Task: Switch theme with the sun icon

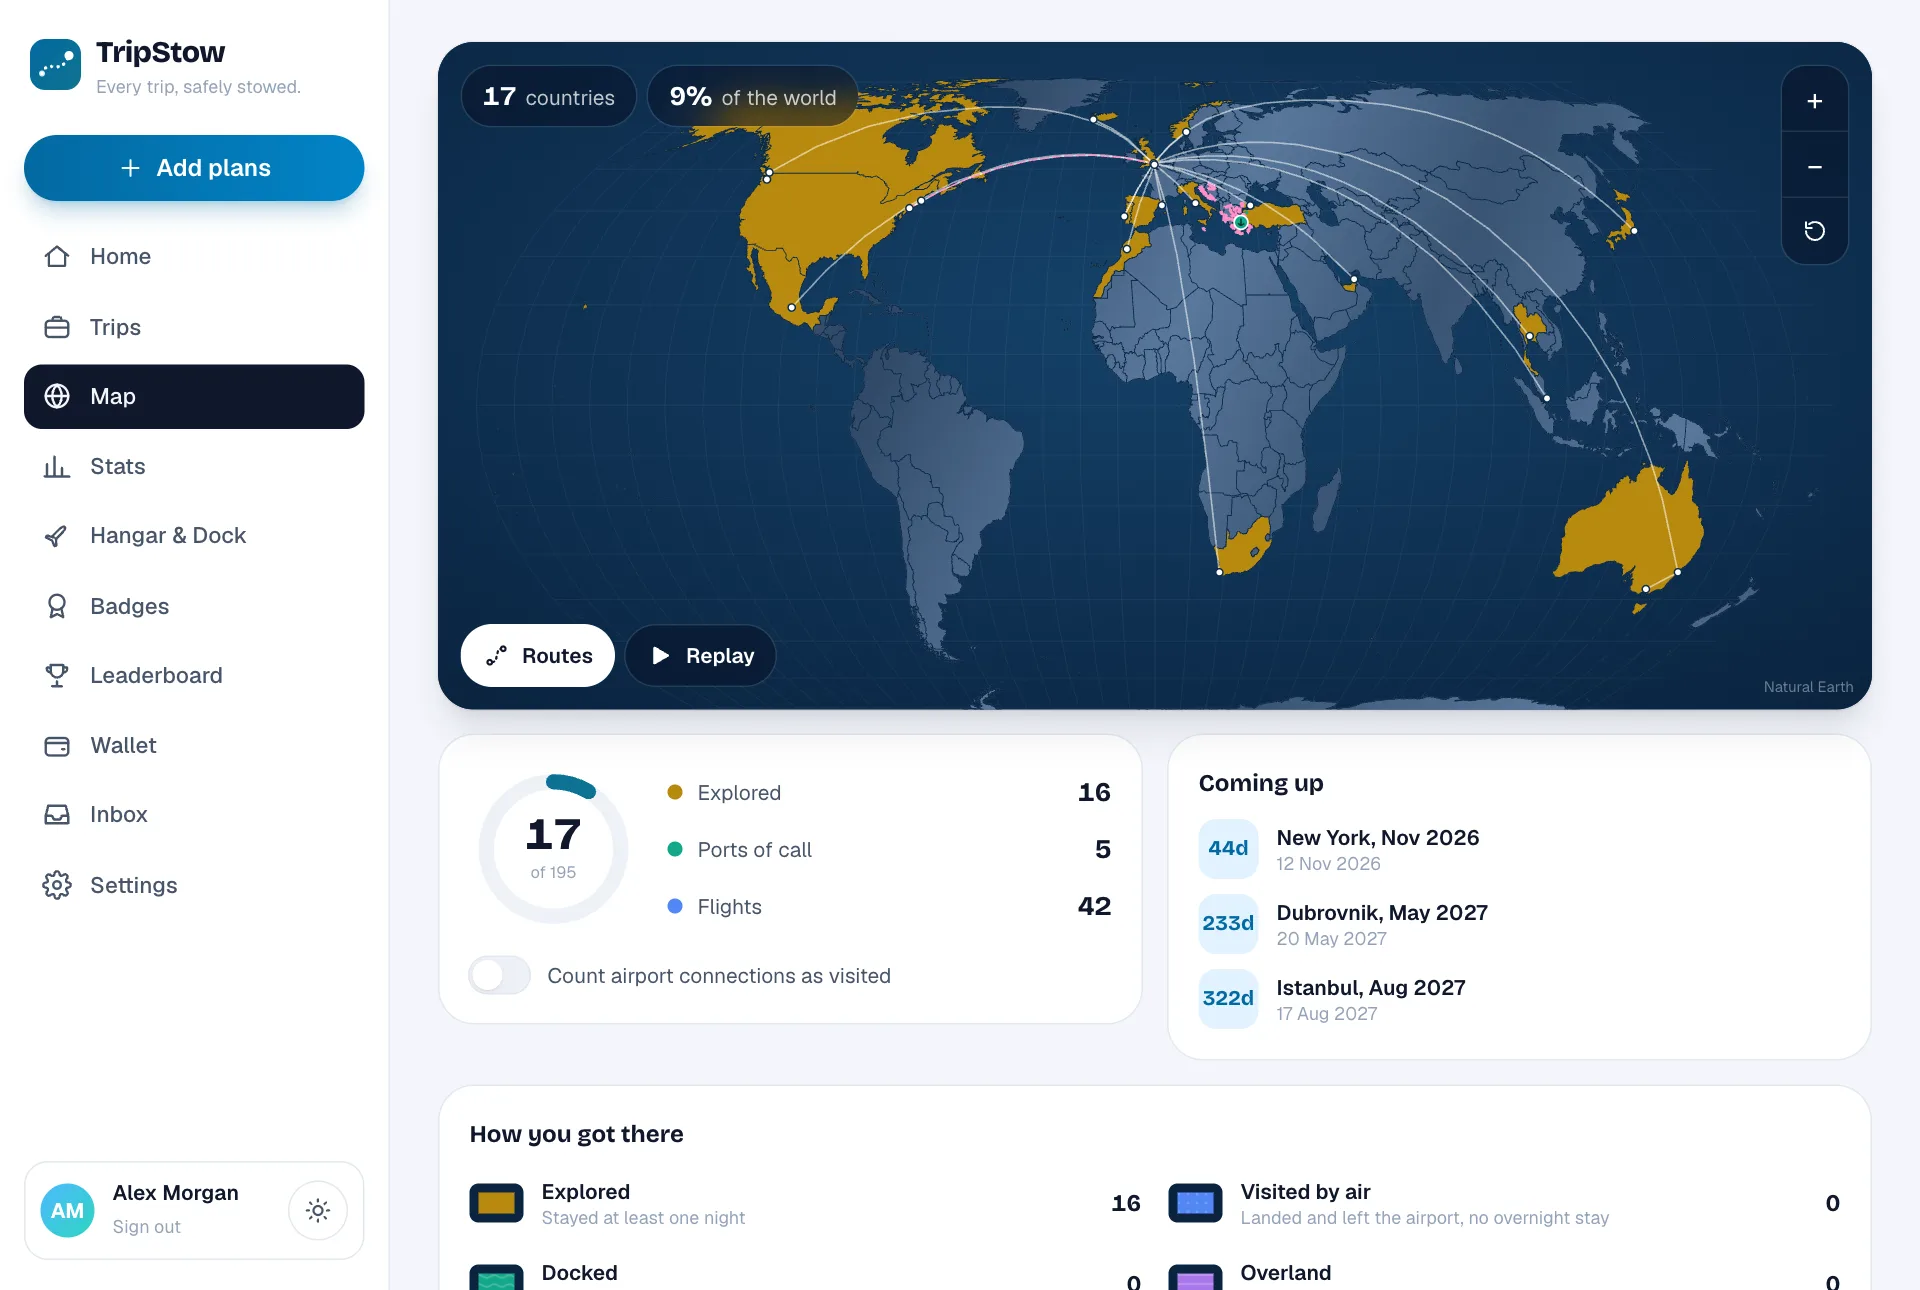Action: pyautogui.click(x=318, y=1211)
